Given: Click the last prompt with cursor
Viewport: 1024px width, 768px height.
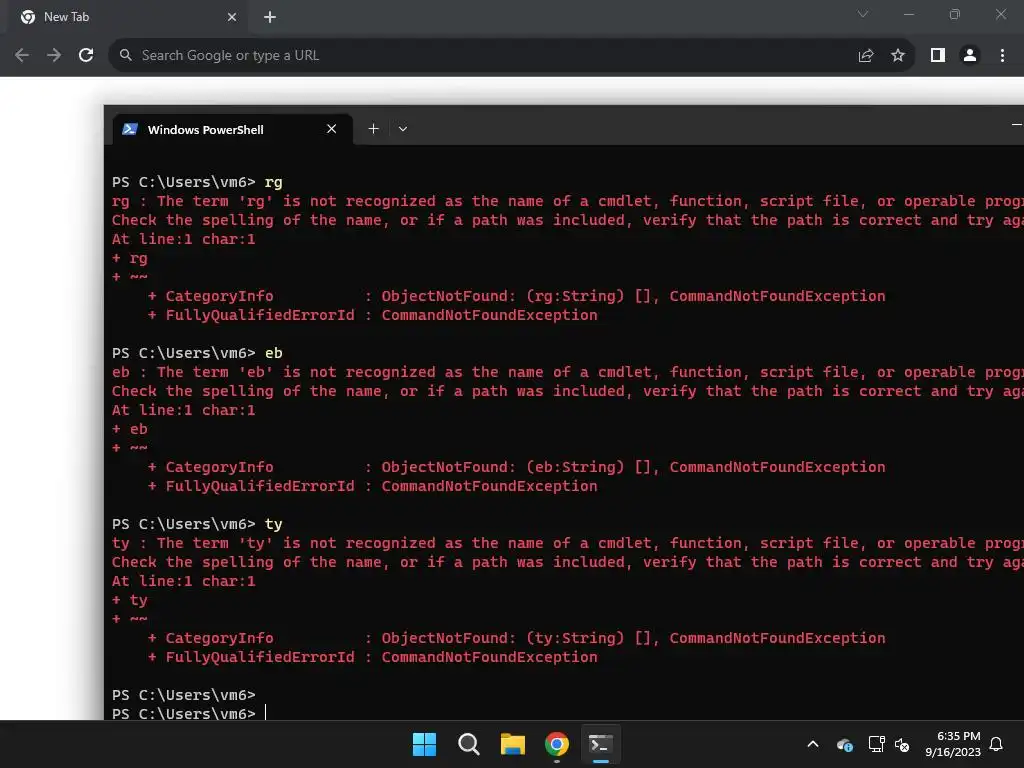Looking at the screenshot, I should tap(189, 713).
